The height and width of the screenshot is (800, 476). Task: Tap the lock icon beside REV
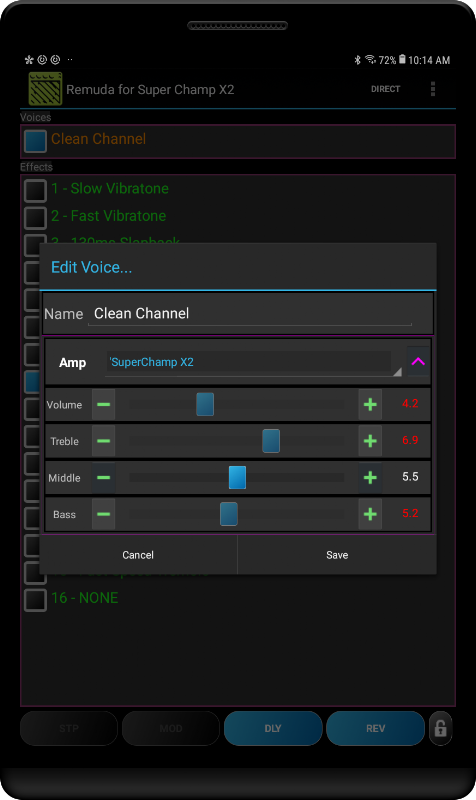click(x=440, y=729)
